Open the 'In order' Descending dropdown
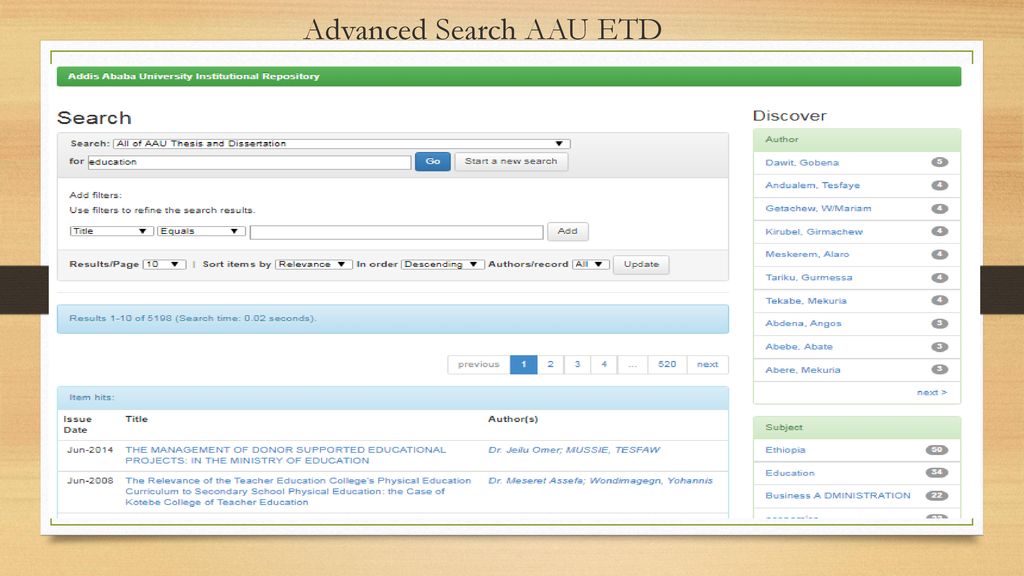1024x576 pixels. pos(442,264)
